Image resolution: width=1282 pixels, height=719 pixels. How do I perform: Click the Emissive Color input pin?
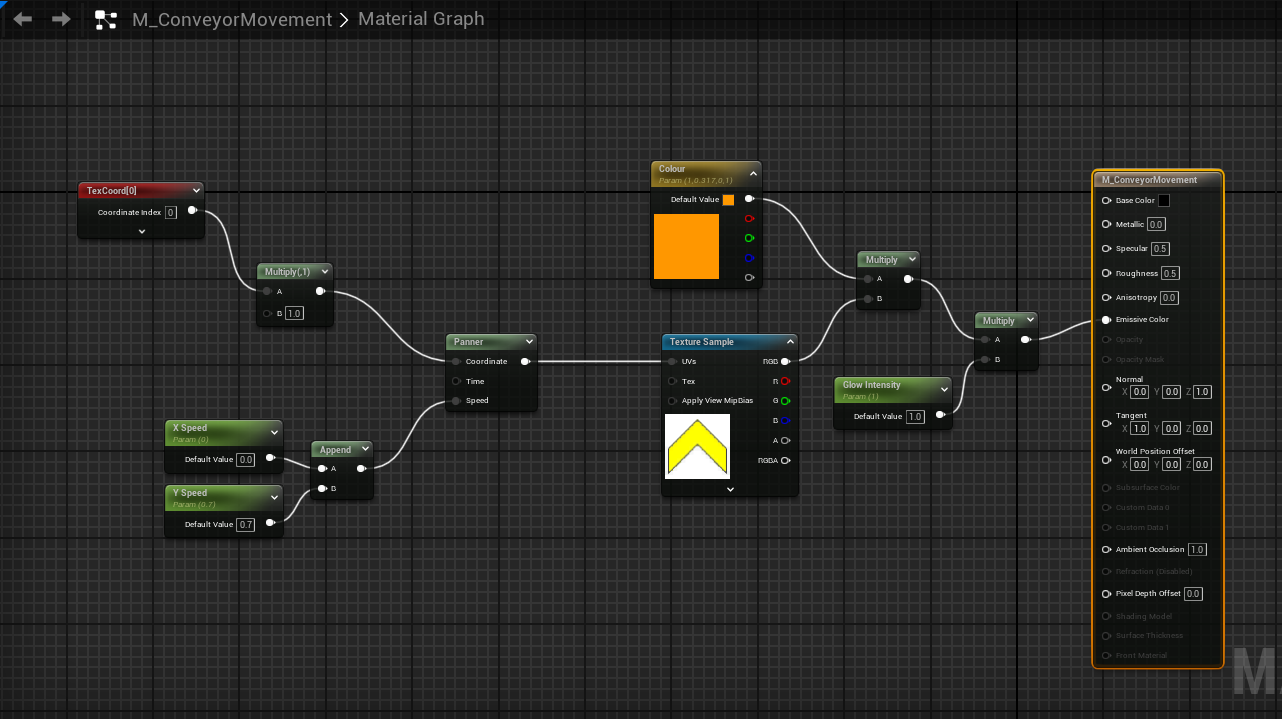click(x=1106, y=320)
